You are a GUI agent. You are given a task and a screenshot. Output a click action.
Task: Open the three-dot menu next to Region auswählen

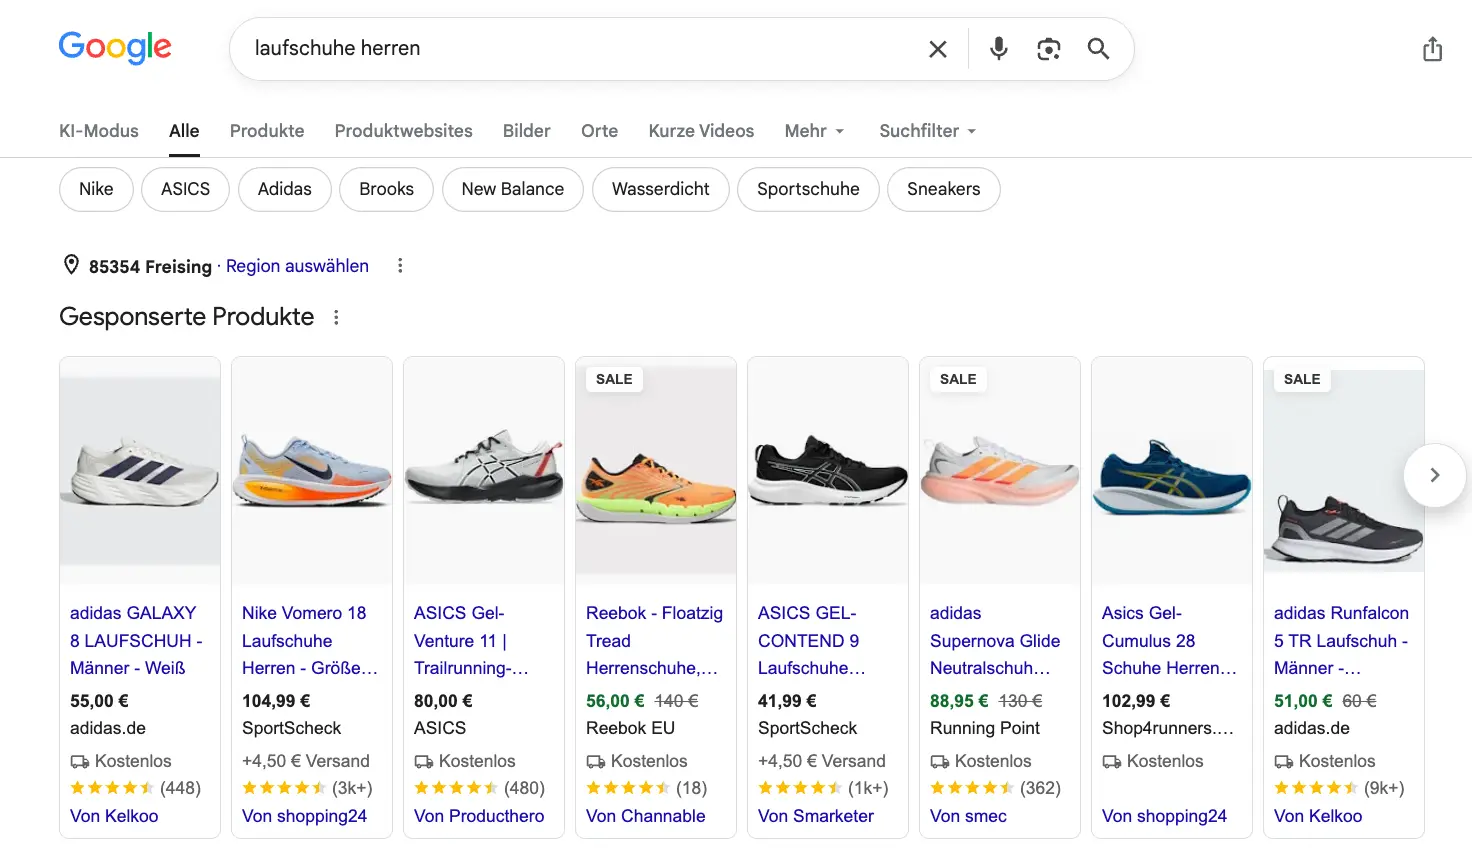pyautogui.click(x=400, y=266)
